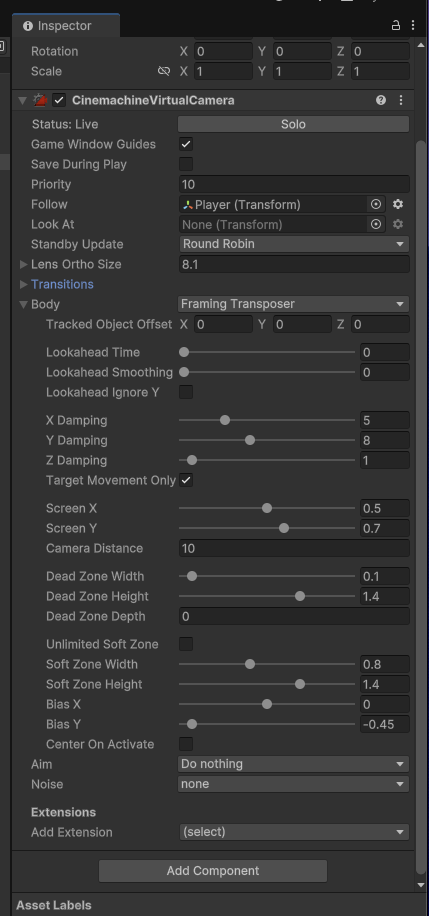The image size is (429, 916).
Task: Open the Inspector tab's three-dot options menu
Action: 413,25
